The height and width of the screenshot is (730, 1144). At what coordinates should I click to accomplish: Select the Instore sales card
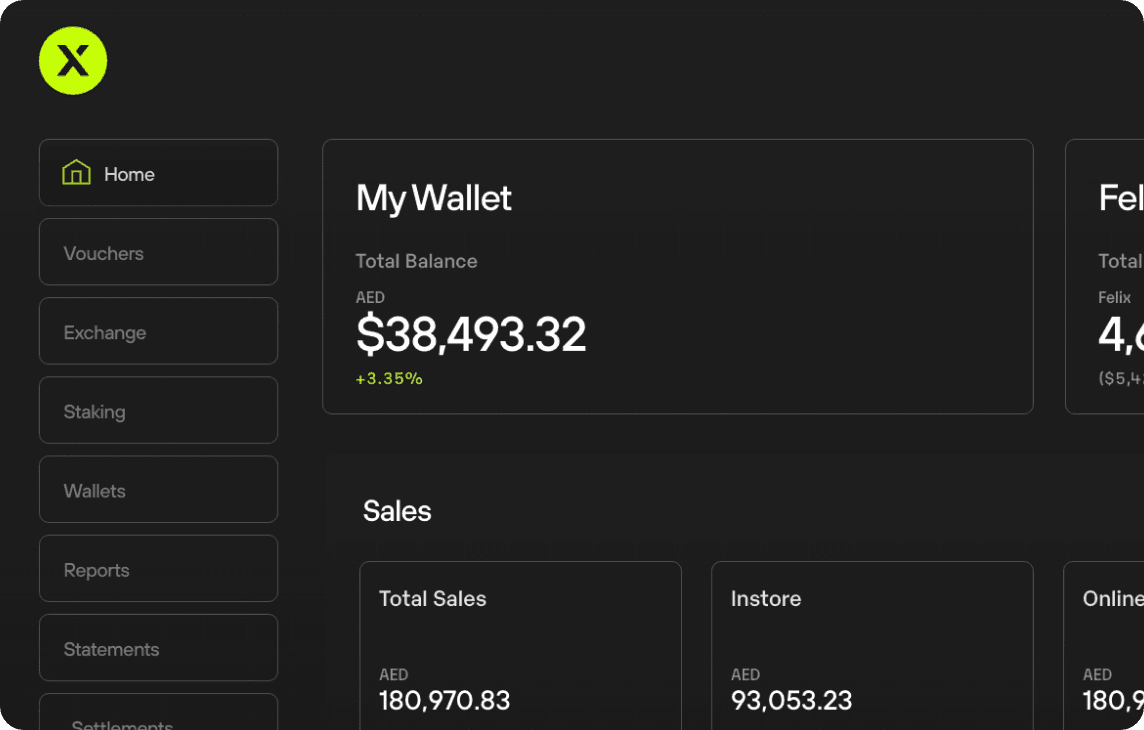(x=872, y=645)
